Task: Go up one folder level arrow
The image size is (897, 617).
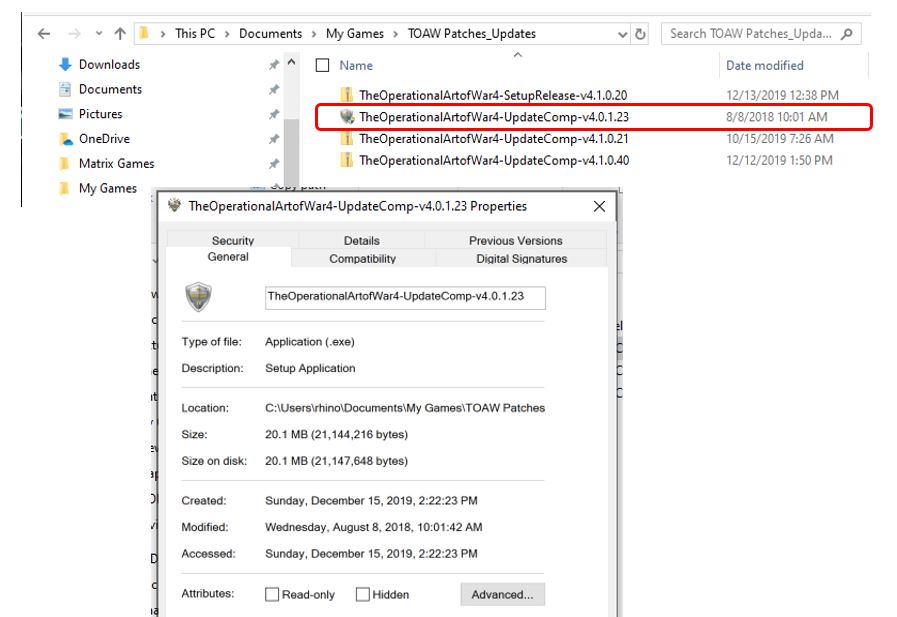Action: click(x=120, y=34)
